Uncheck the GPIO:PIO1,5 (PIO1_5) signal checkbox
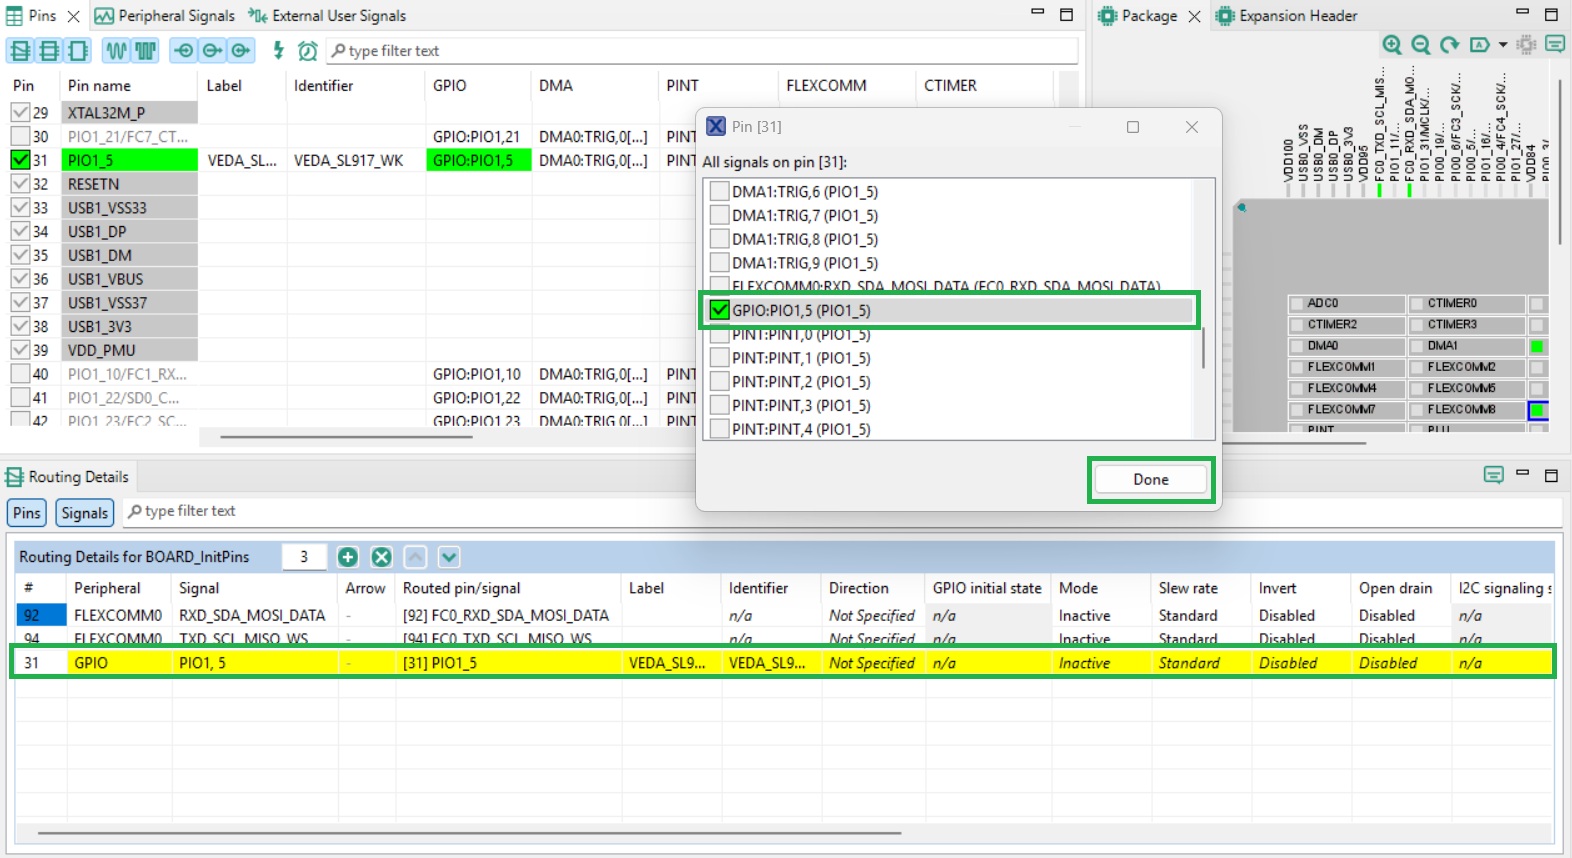Viewport: 1572px width, 858px height. pos(719,310)
